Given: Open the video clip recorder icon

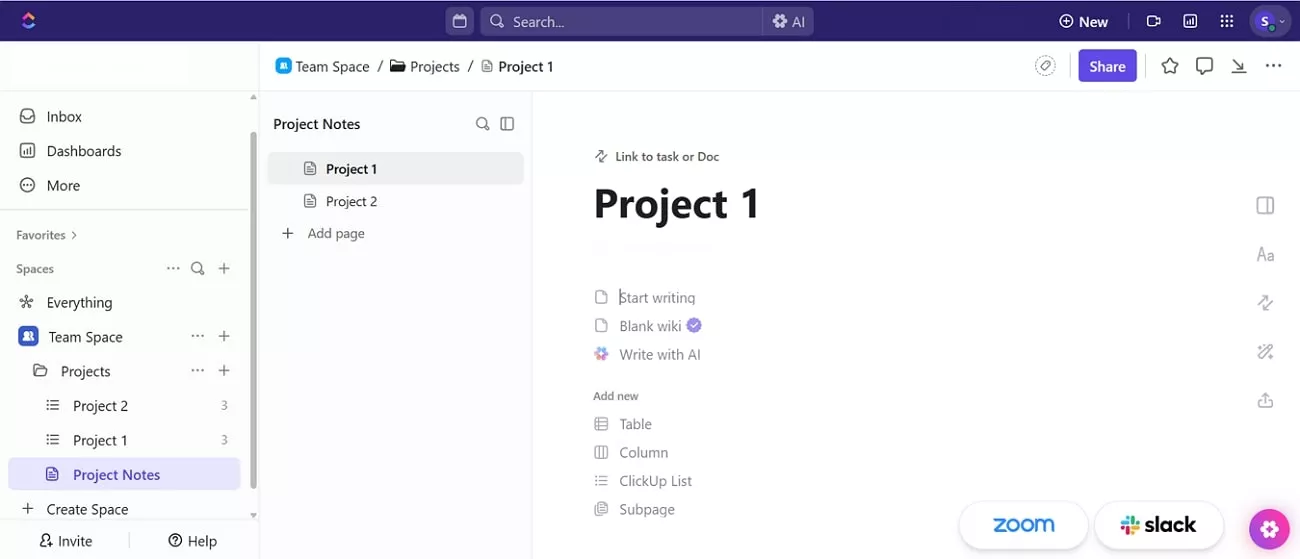Looking at the screenshot, I should [1153, 21].
